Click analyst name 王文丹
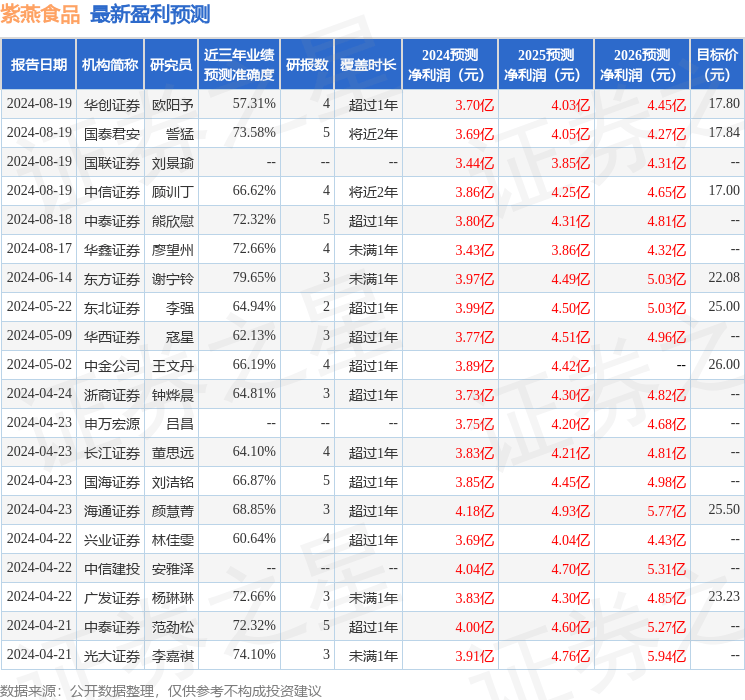The image size is (745, 700). pyautogui.click(x=172, y=366)
